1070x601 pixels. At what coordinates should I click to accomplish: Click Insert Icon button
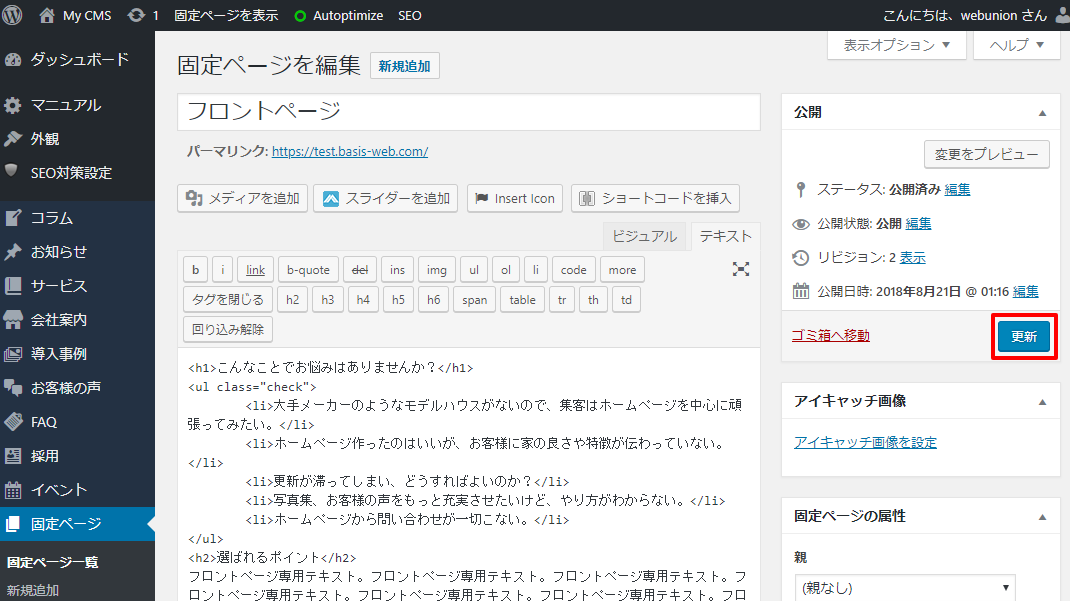tap(515, 199)
